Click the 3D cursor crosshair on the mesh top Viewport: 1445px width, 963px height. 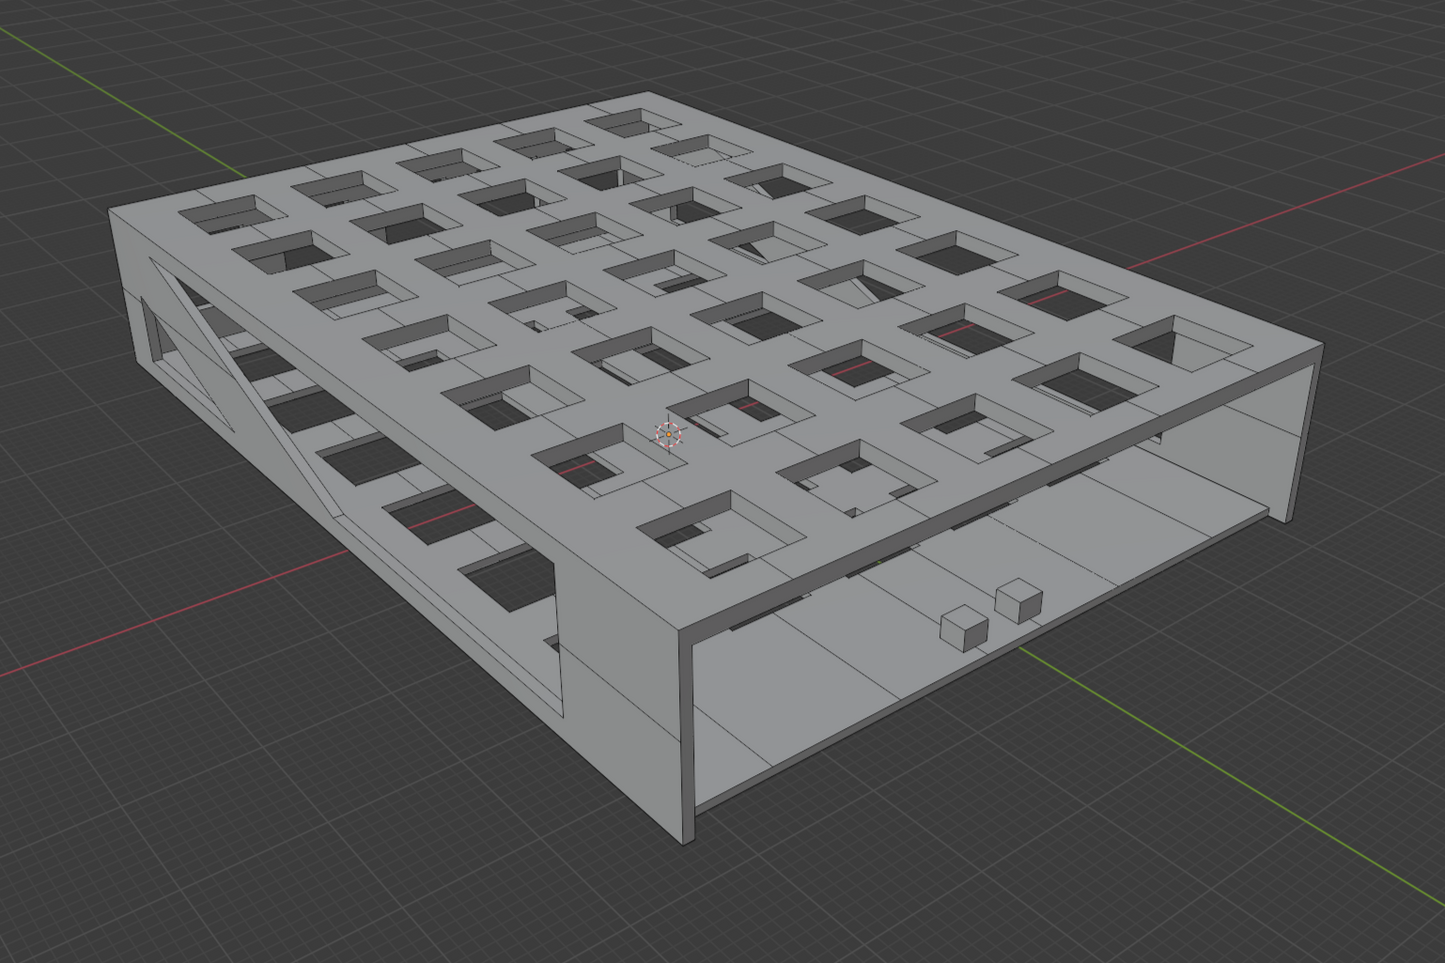[x=669, y=434]
